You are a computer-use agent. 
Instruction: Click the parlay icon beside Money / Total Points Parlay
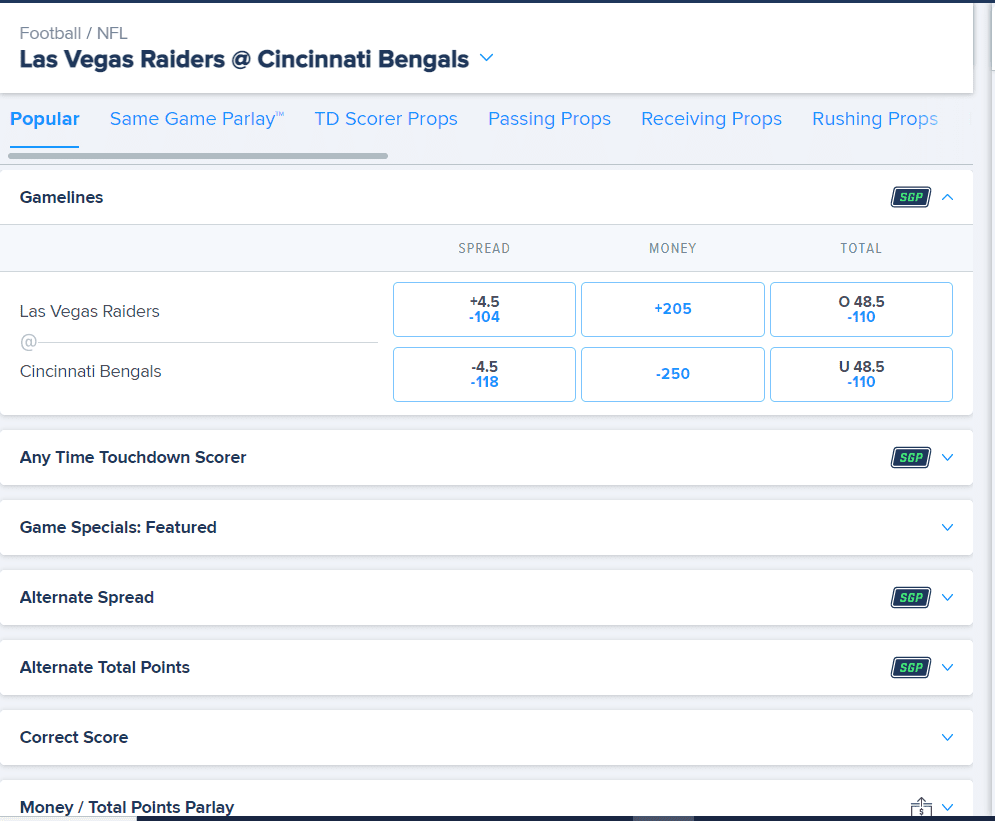[x=921, y=807]
